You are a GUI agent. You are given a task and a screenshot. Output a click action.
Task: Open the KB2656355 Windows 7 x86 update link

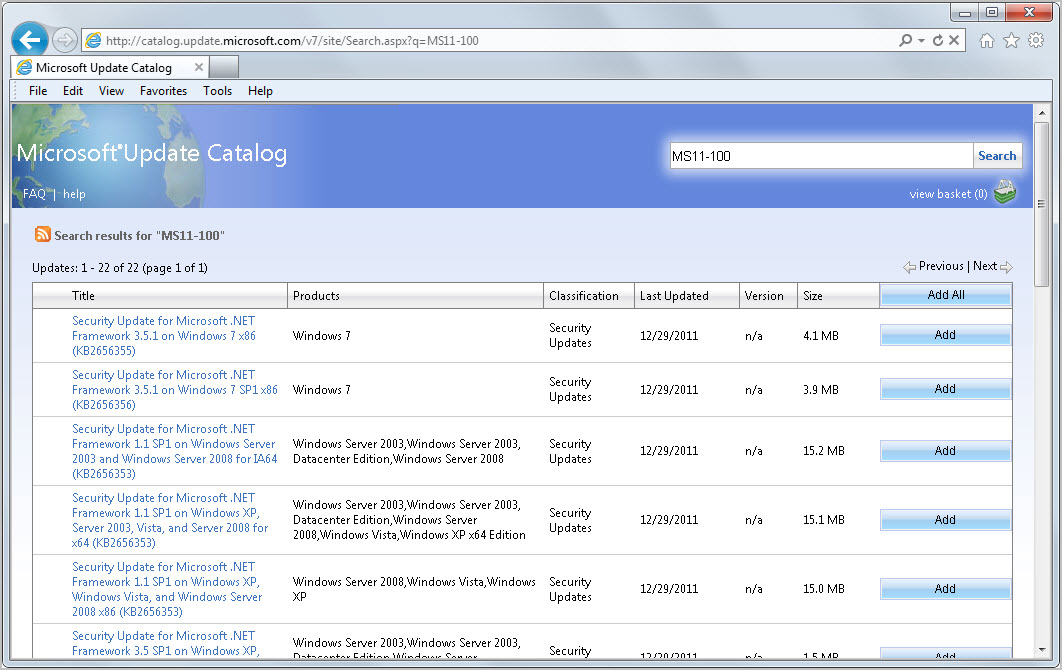pos(164,335)
